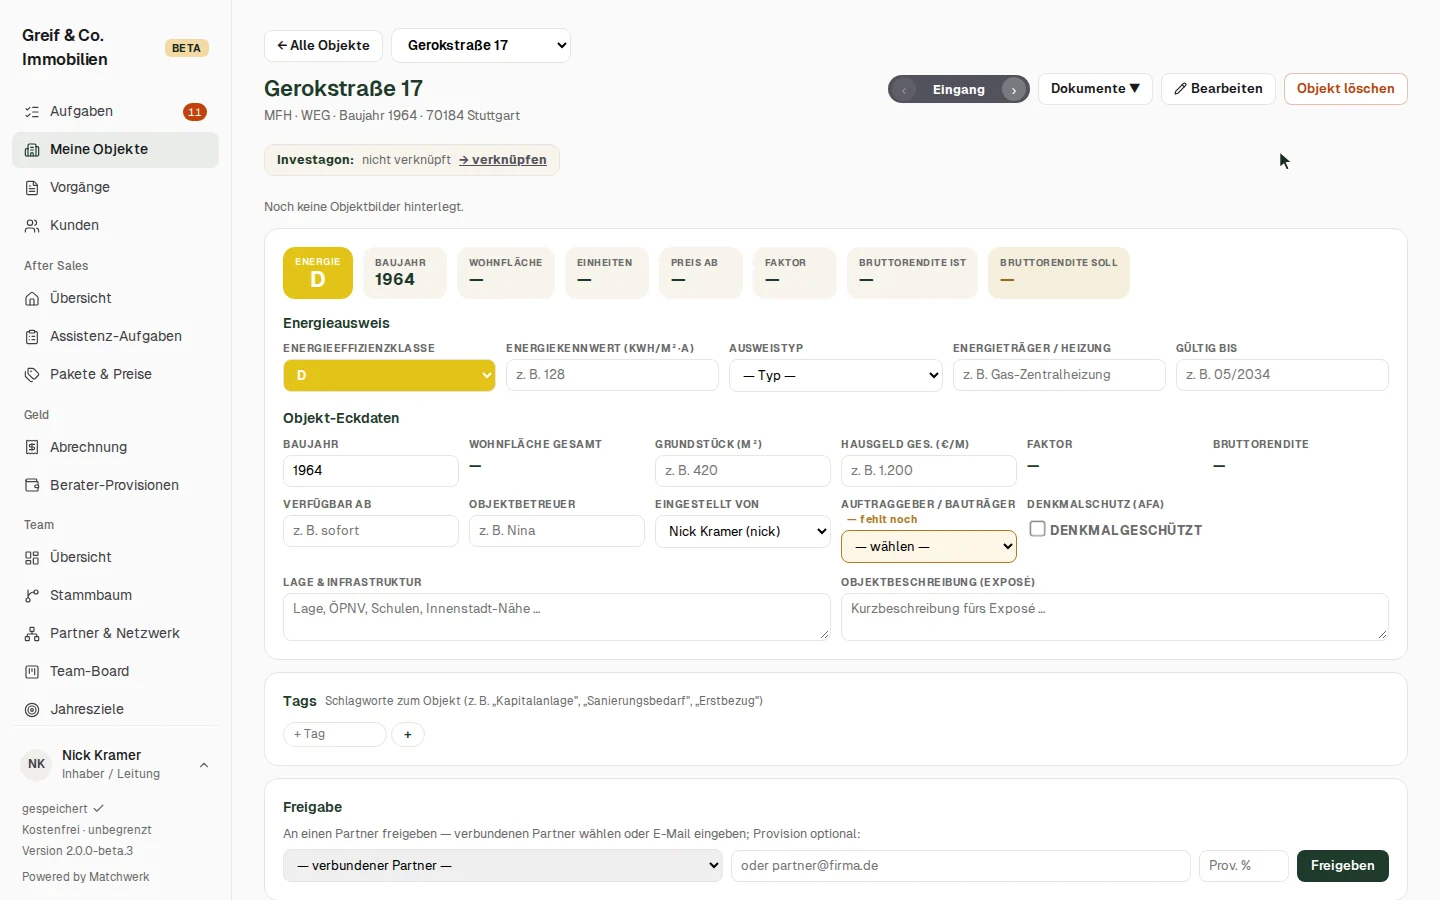1440x900 pixels.
Task: Click the Partner & Netzwerk icon
Action: [32, 634]
